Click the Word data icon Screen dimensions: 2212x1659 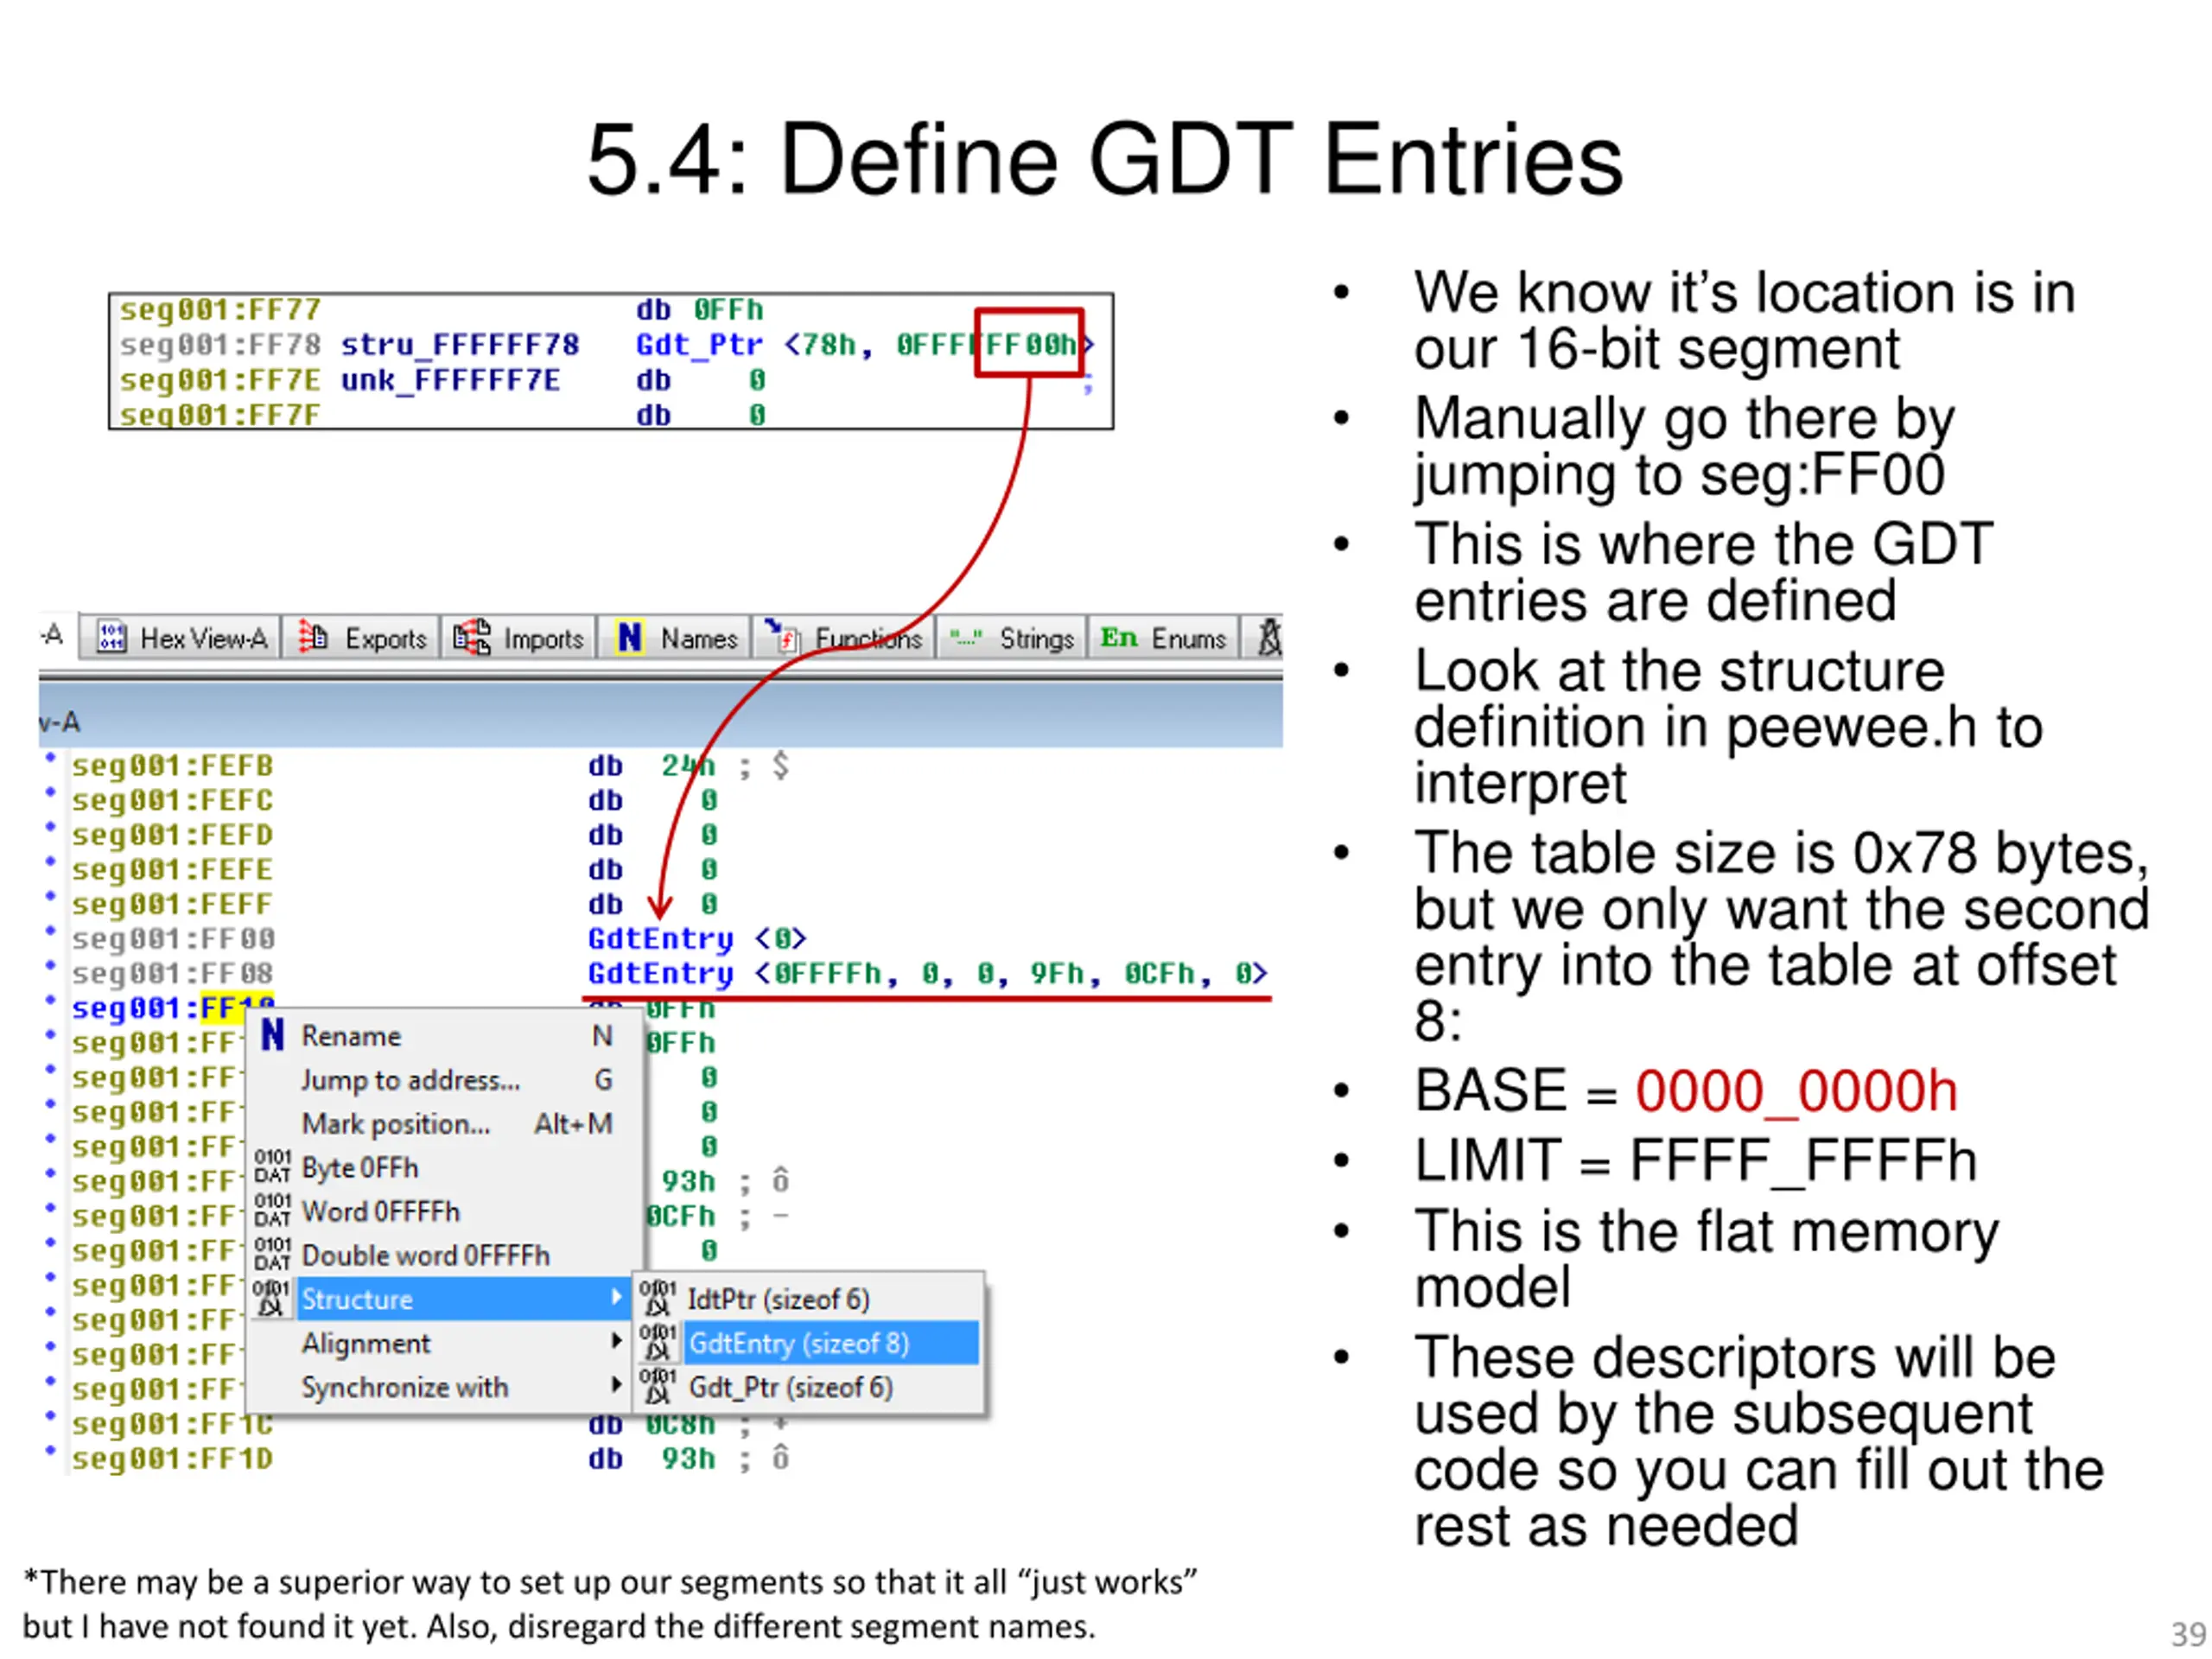(272, 1211)
